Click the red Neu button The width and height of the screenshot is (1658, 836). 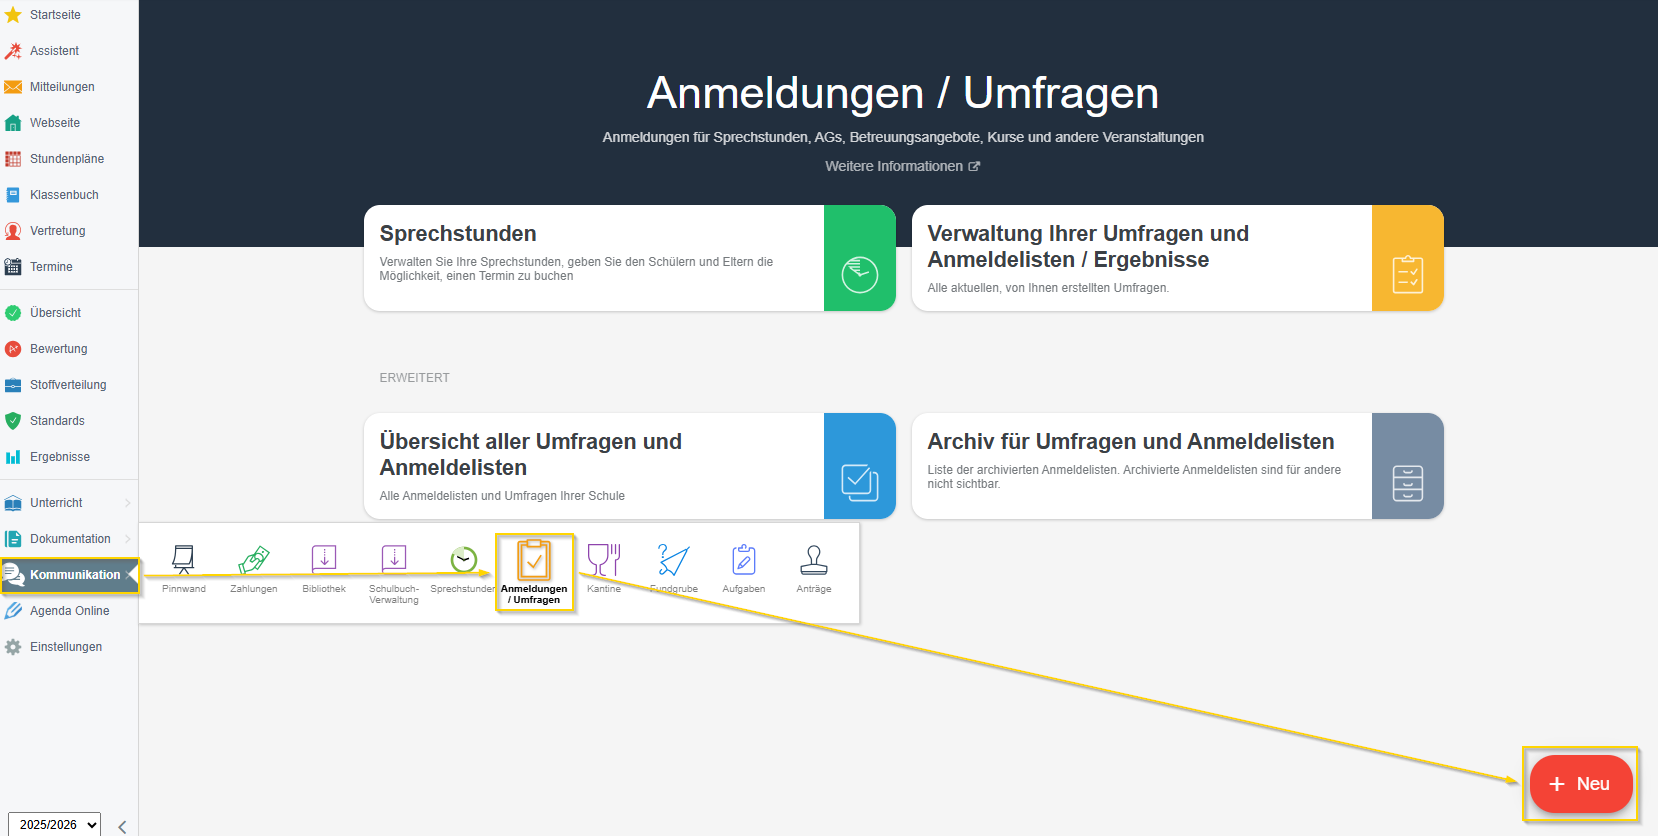click(1580, 784)
